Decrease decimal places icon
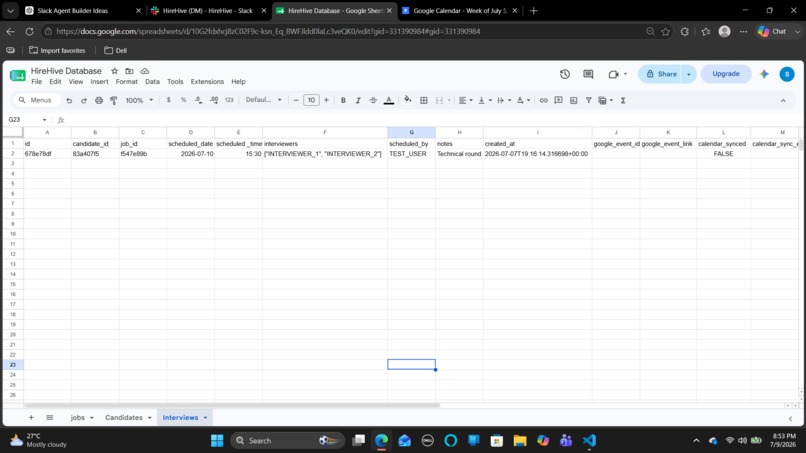 click(198, 100)
